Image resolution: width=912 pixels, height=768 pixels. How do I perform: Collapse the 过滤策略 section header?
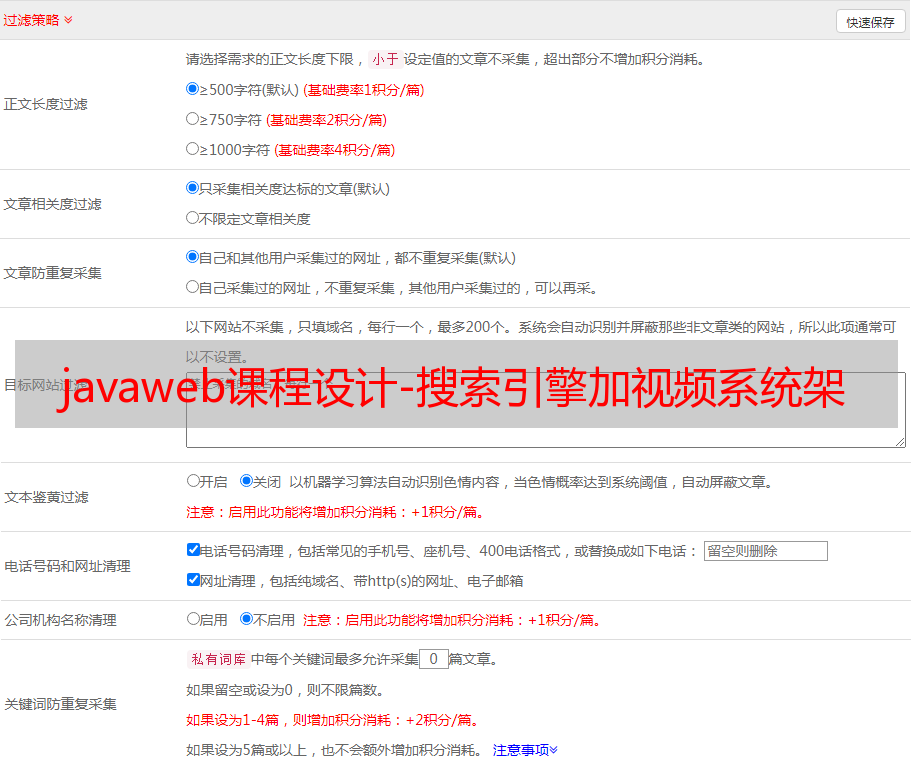38,20
